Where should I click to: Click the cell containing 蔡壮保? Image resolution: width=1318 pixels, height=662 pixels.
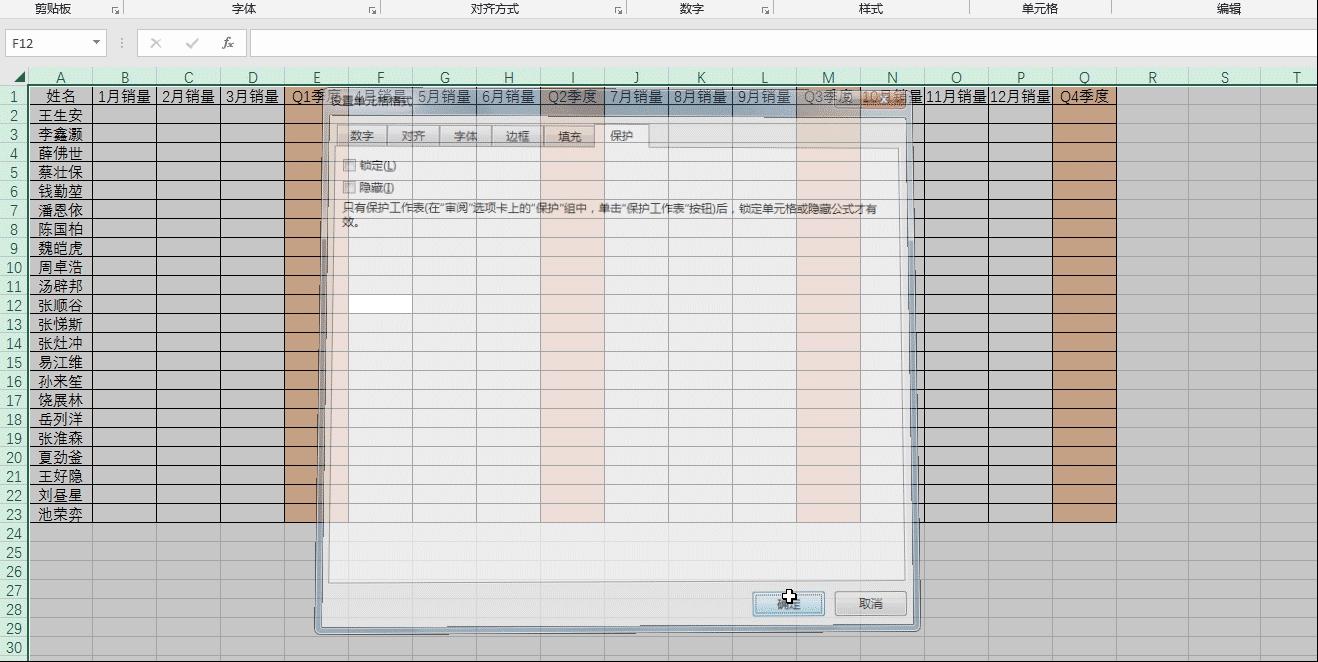(x=61, y=172)
